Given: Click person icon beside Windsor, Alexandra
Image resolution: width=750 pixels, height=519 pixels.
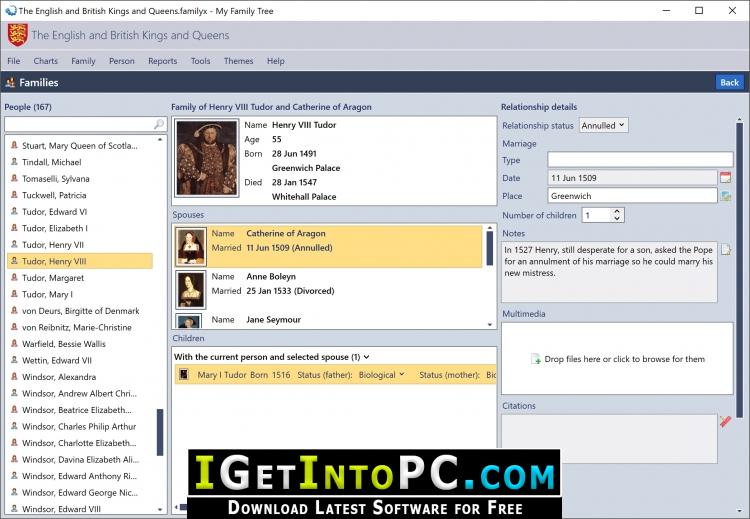Looking at the screenshot, I should click(14, 376).
